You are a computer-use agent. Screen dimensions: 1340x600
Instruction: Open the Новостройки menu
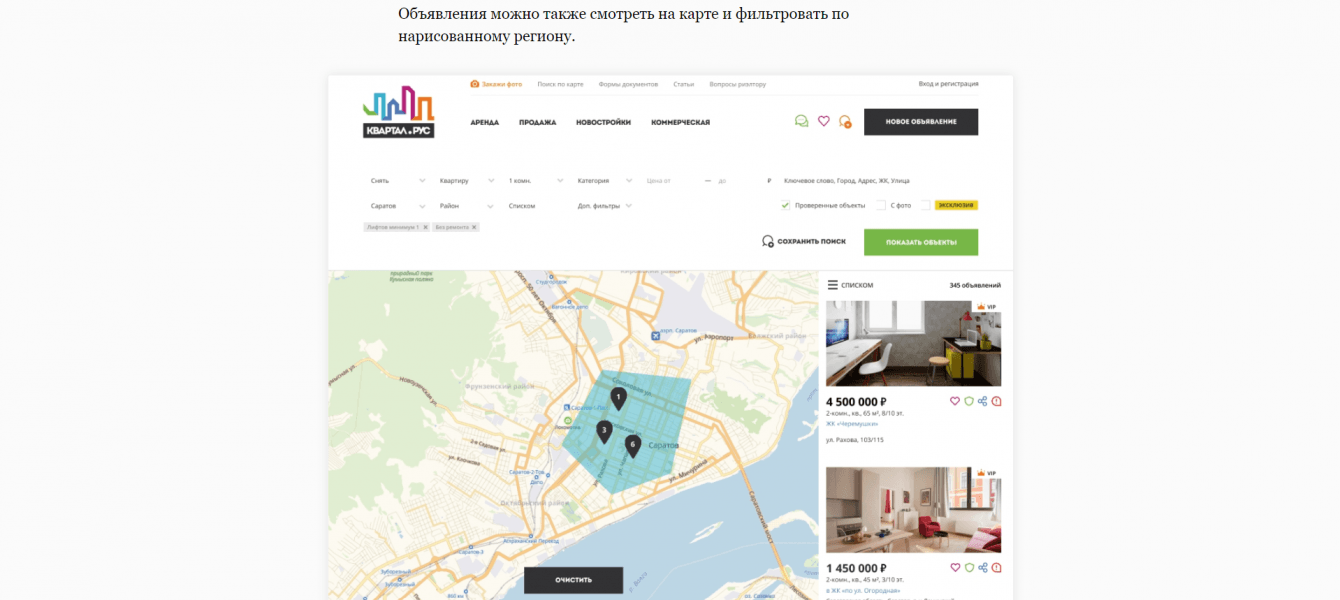pyautogui.click(x=603, y=122)
